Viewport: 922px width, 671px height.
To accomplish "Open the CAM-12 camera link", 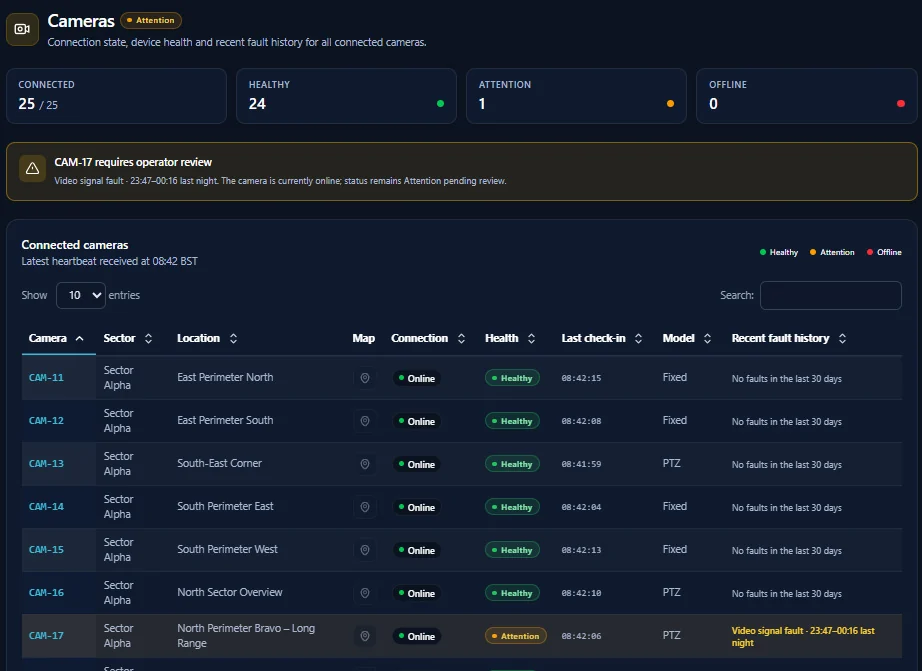I will pos(46,420).
